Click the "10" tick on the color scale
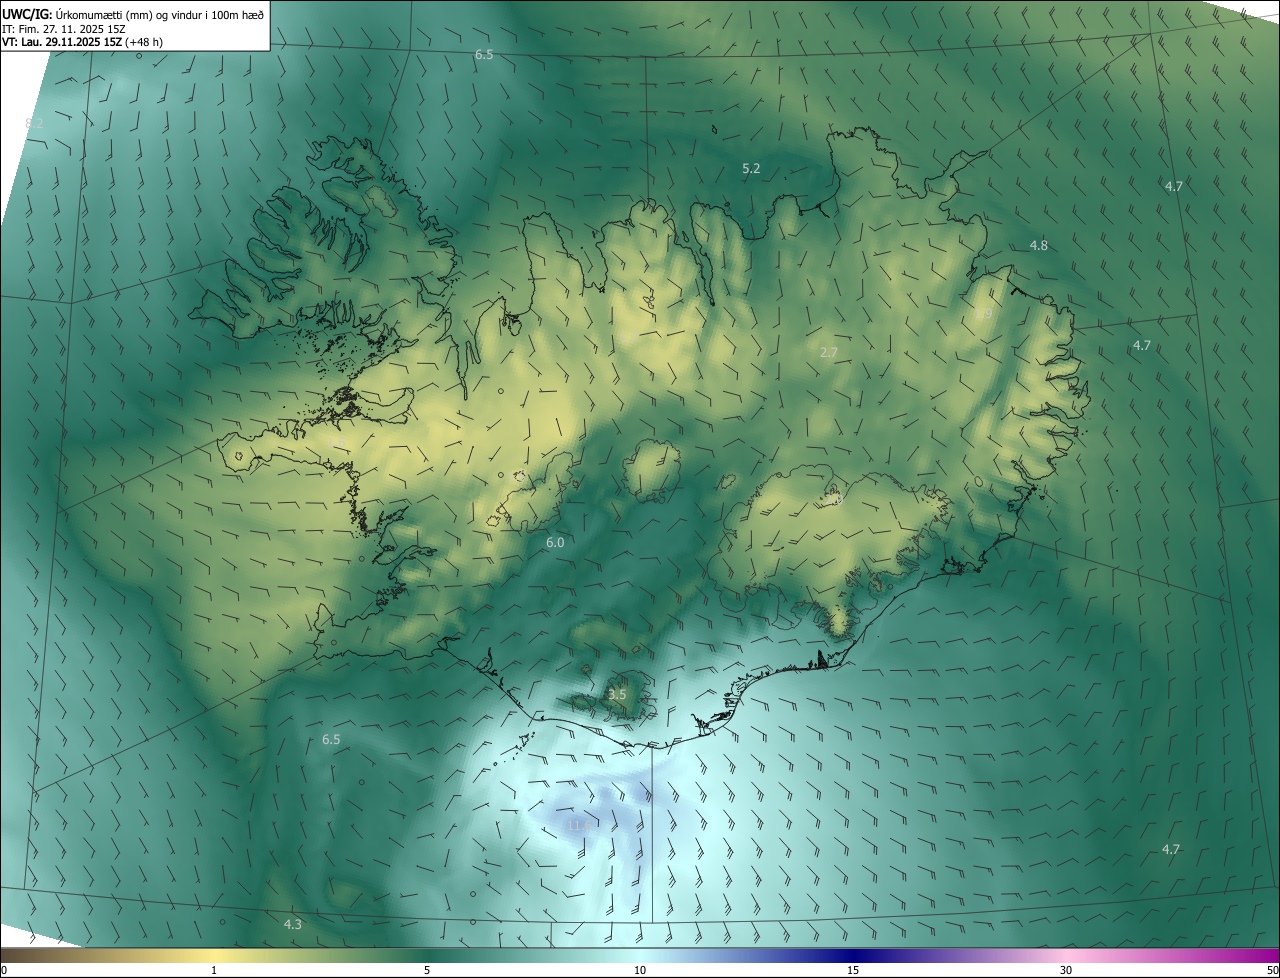 point(640,970)
